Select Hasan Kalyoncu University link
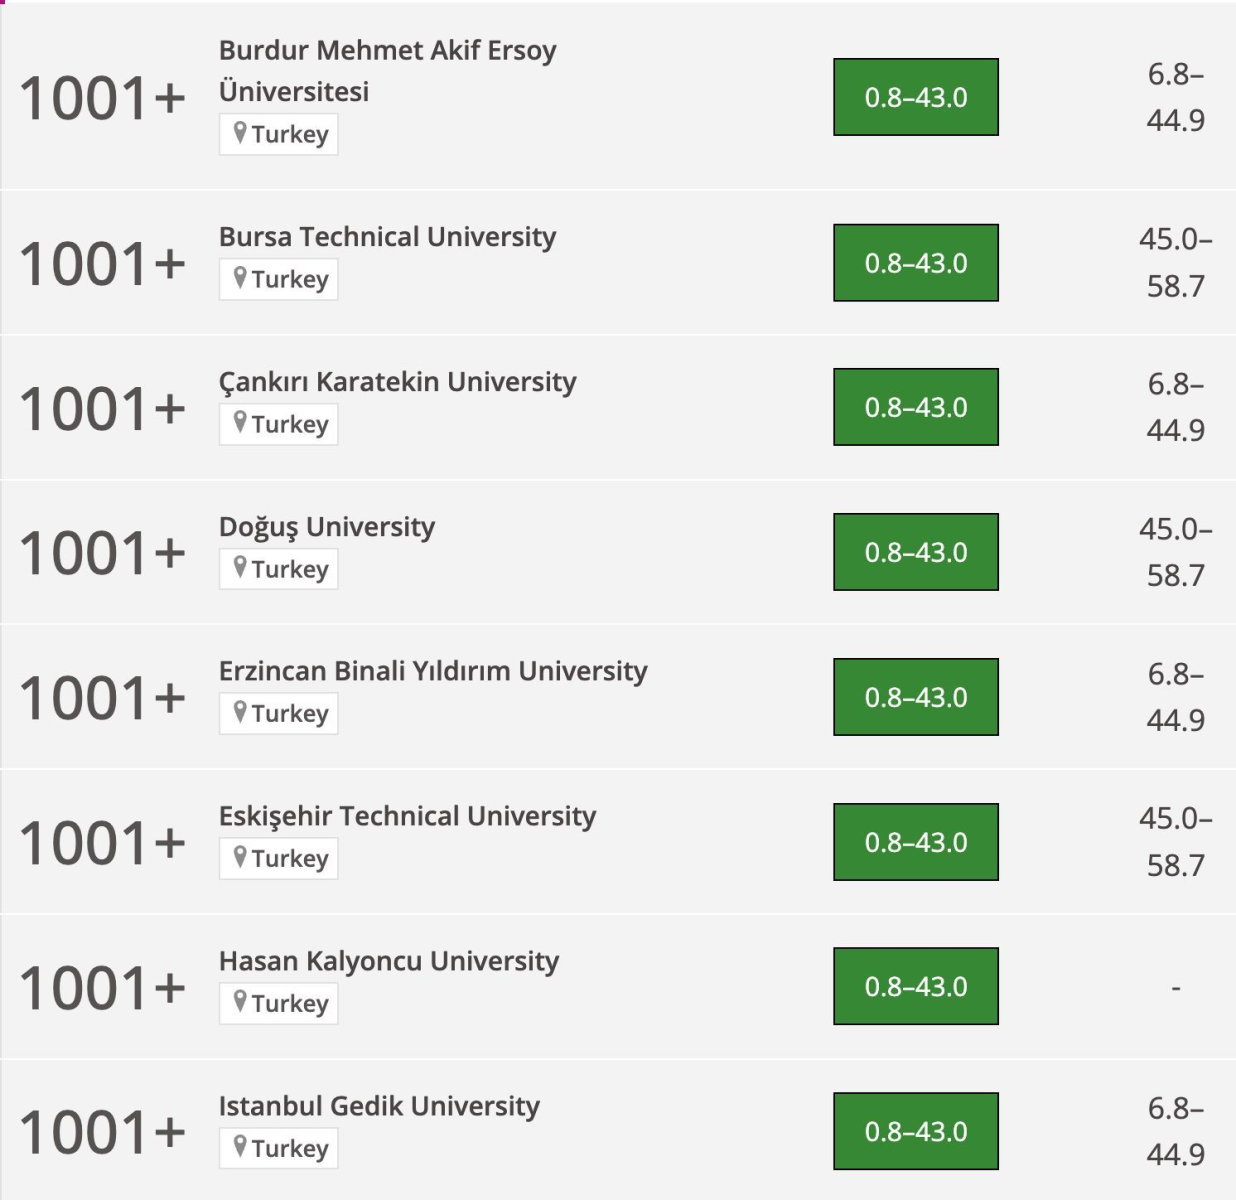Viewport: 1236px width, 1200px height. 389,961
